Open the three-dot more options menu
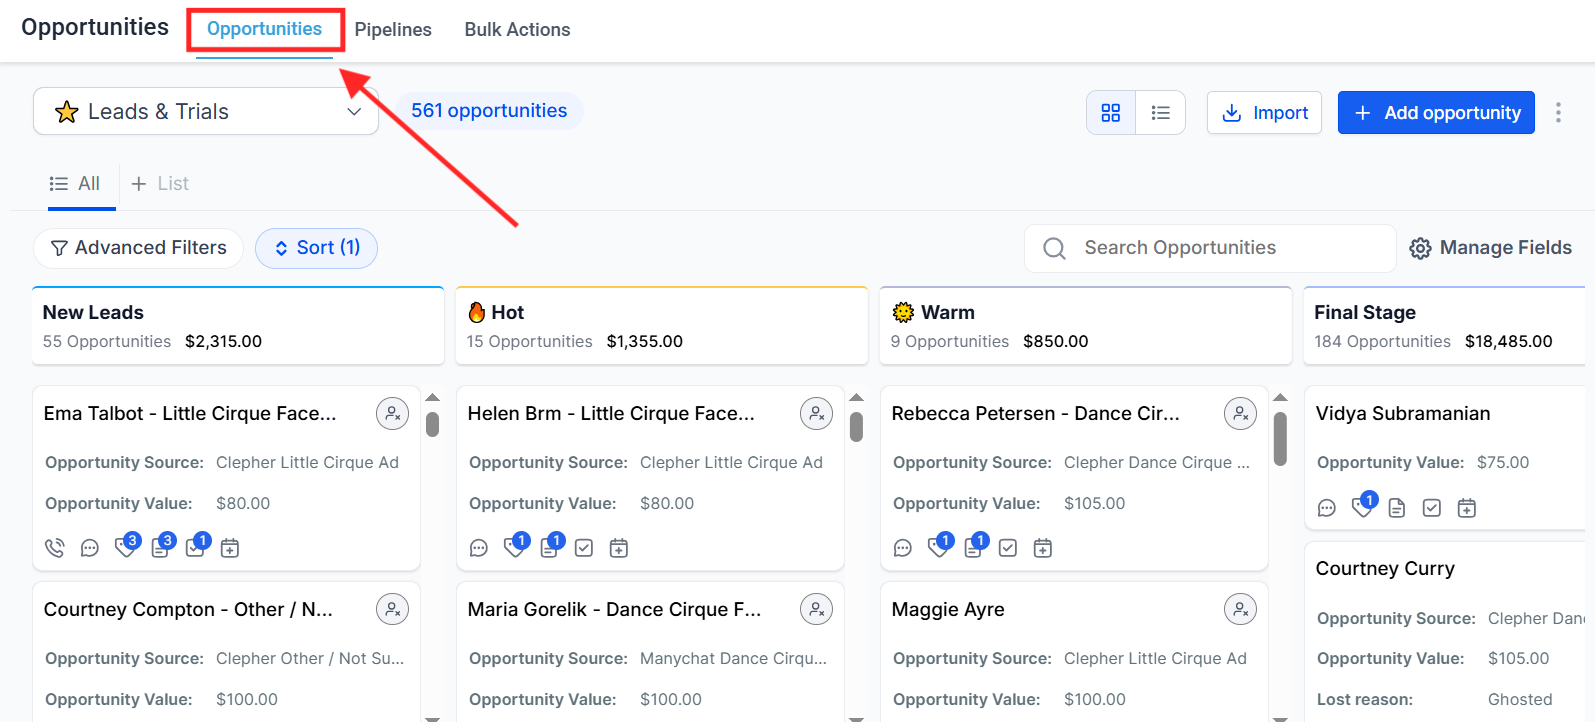 pos(1558,113)
